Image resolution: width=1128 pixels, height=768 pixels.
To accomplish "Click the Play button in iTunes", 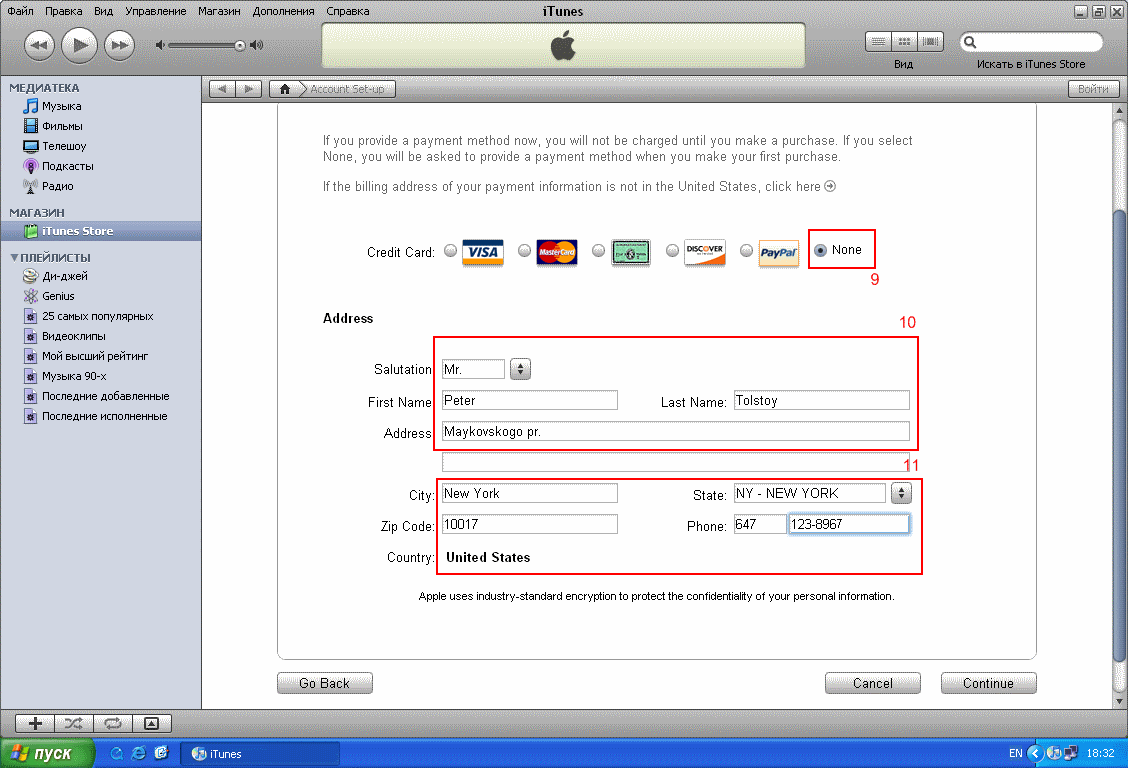I will point(79,45).
